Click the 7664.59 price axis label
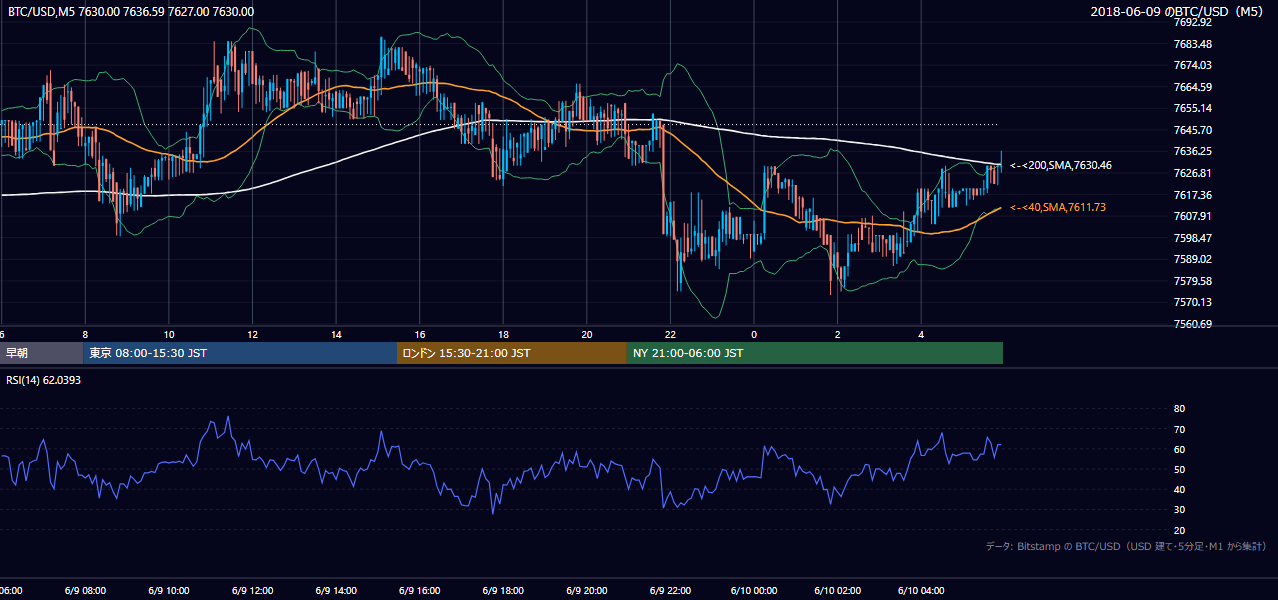Viewport: 1278px width, 600px height. (1193, 87)
